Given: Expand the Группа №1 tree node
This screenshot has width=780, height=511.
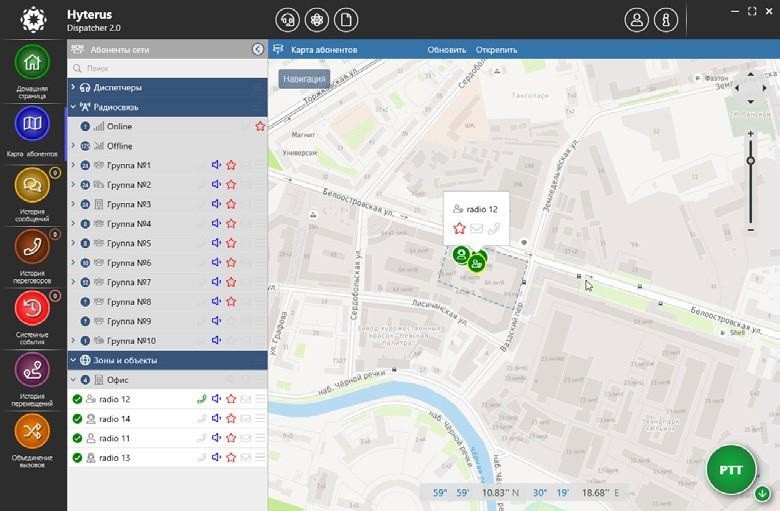Looking at the screenshot, I should tap(73, 165).
